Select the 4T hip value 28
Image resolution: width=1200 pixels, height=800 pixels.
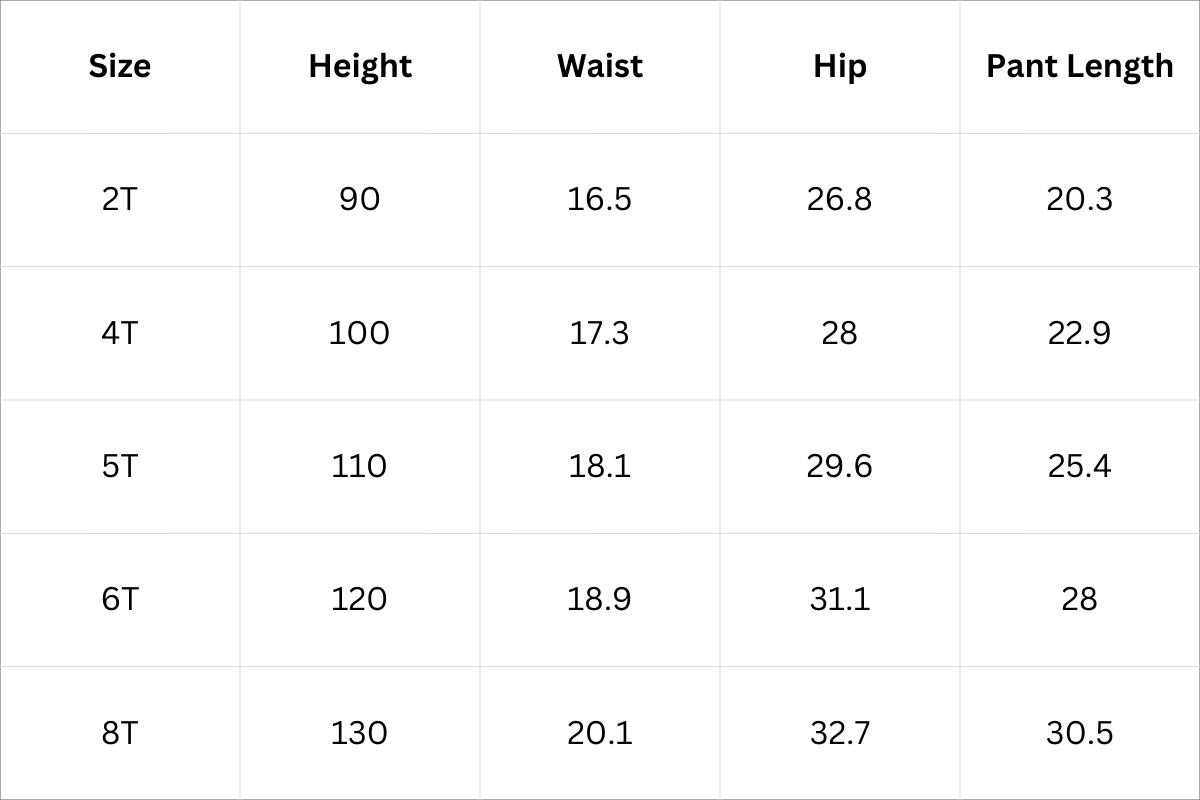[839, 332]
